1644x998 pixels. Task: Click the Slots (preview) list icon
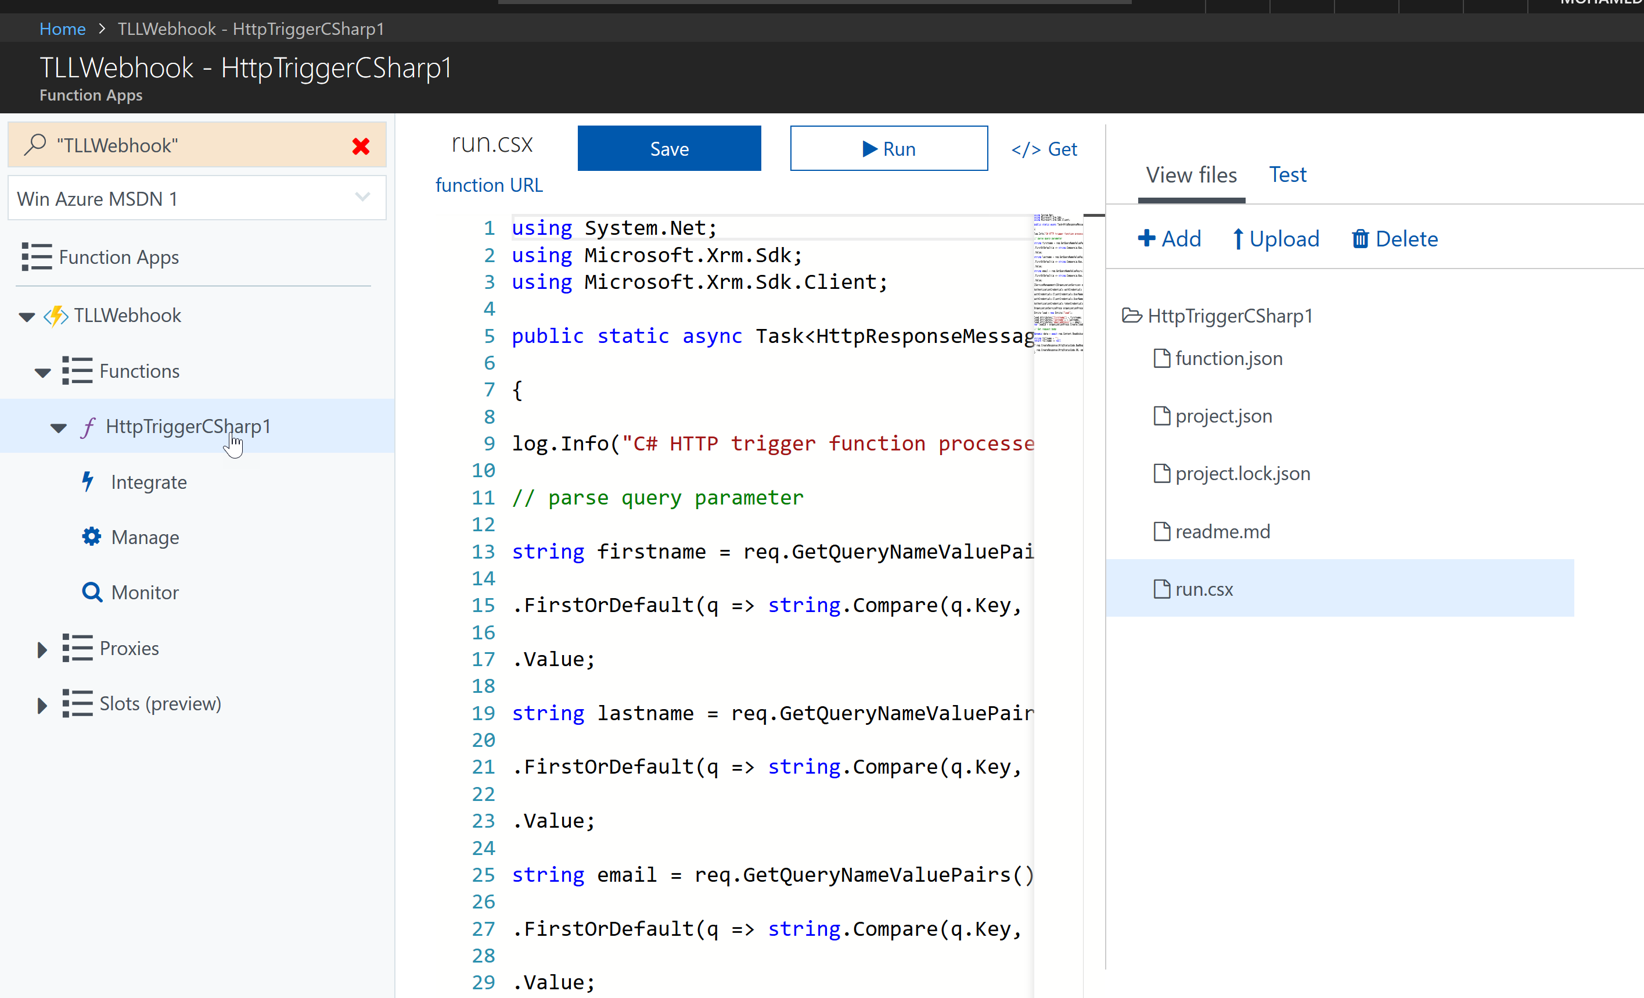coord(77,703)
